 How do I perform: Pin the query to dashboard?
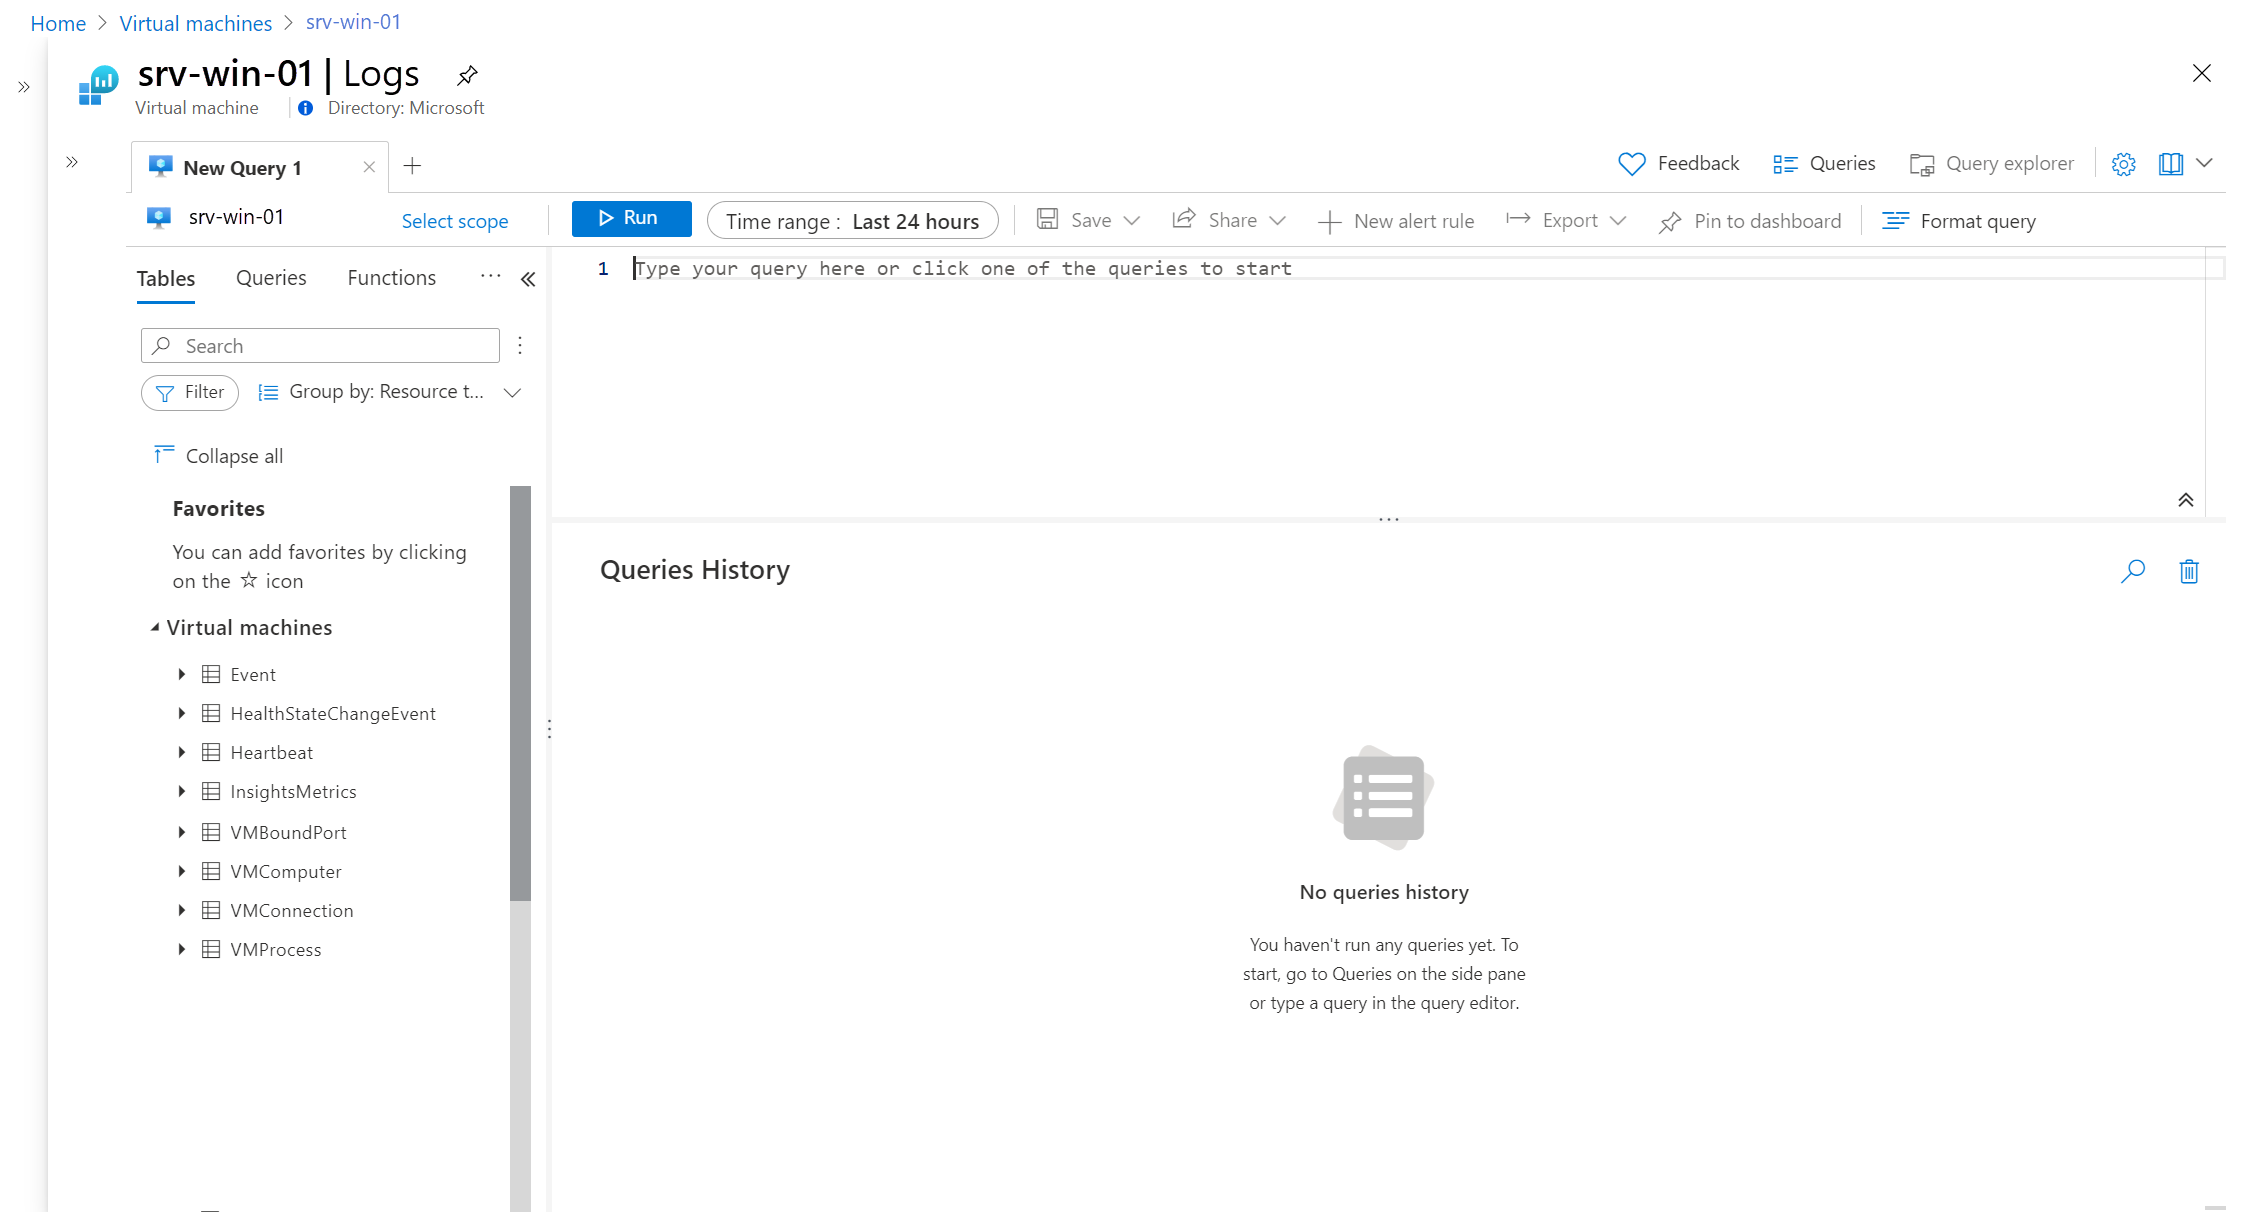coord(1749,221)
